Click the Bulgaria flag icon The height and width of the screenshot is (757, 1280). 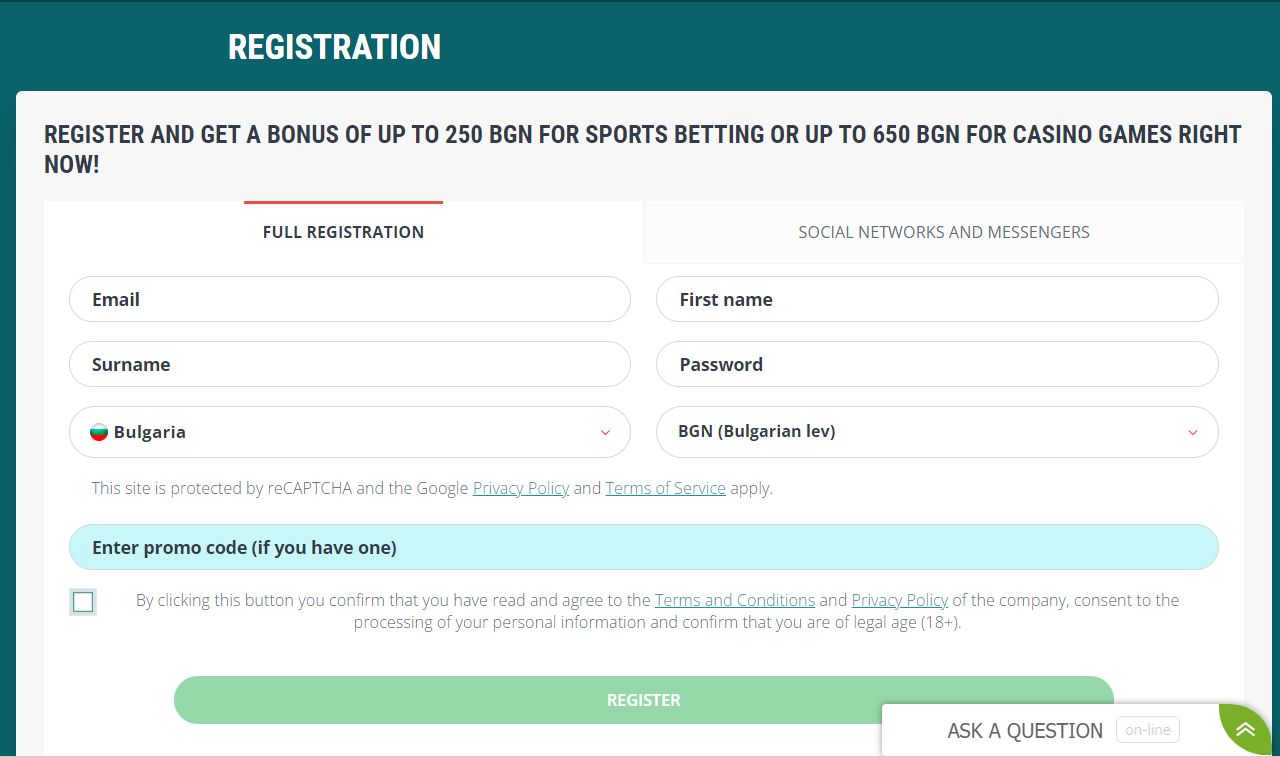pos(99,432)
